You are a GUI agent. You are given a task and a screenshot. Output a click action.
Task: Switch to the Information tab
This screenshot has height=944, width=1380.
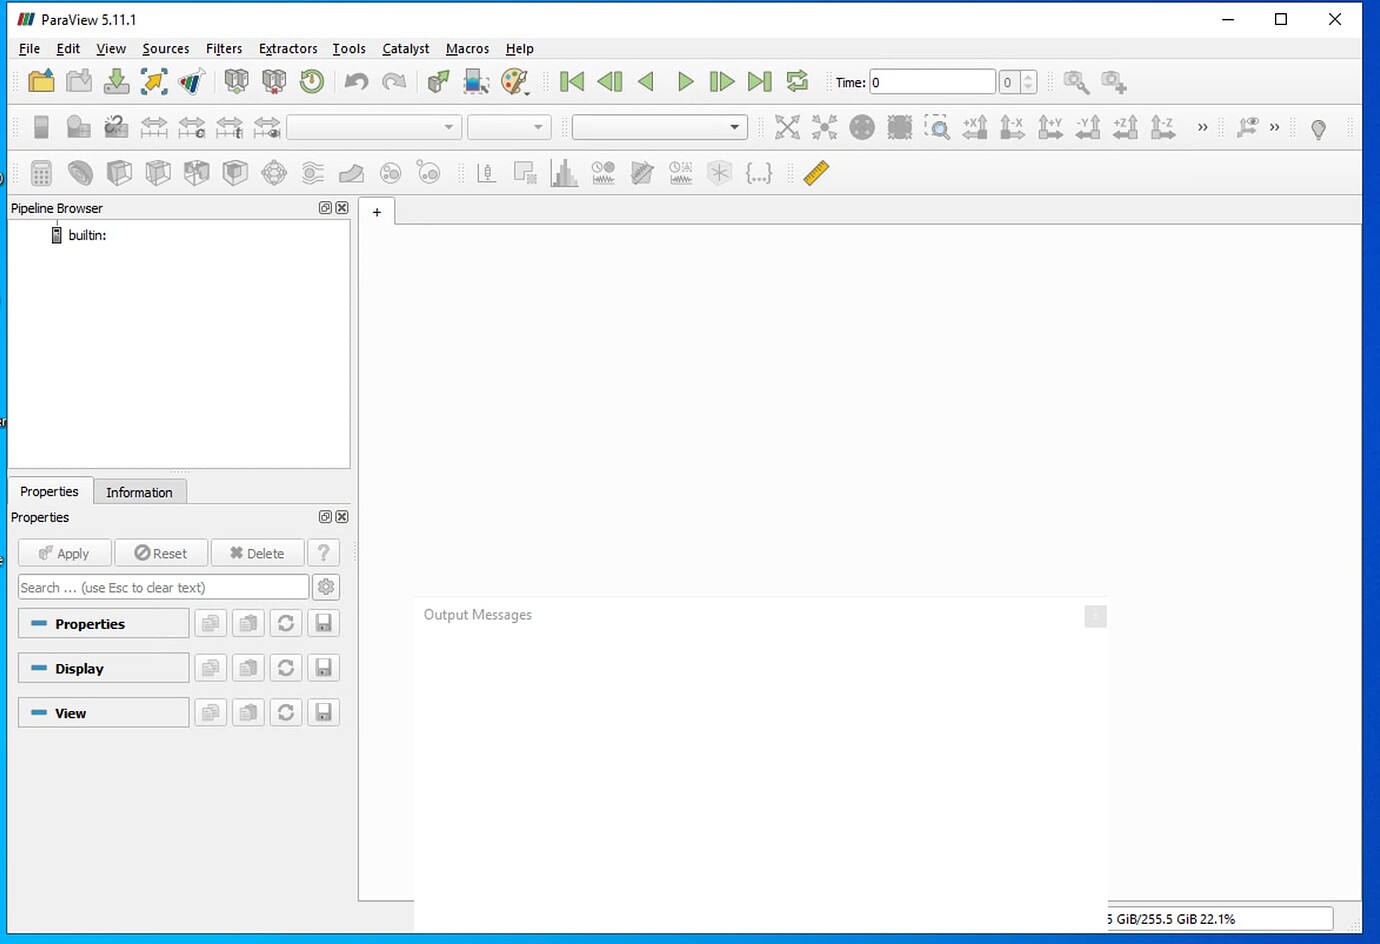click(x=139, y=491)
